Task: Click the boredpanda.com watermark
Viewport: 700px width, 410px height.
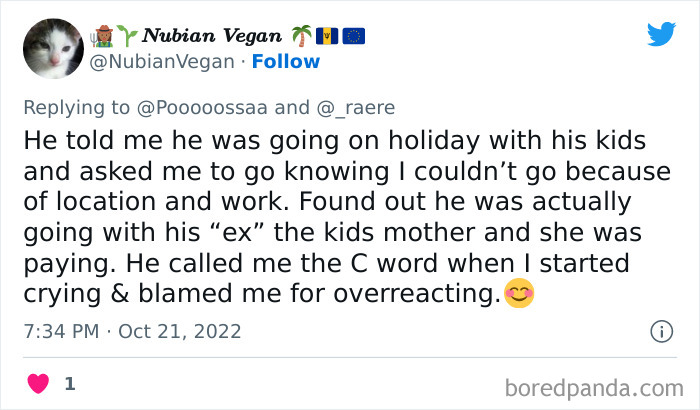Action: tap(594, 384)
